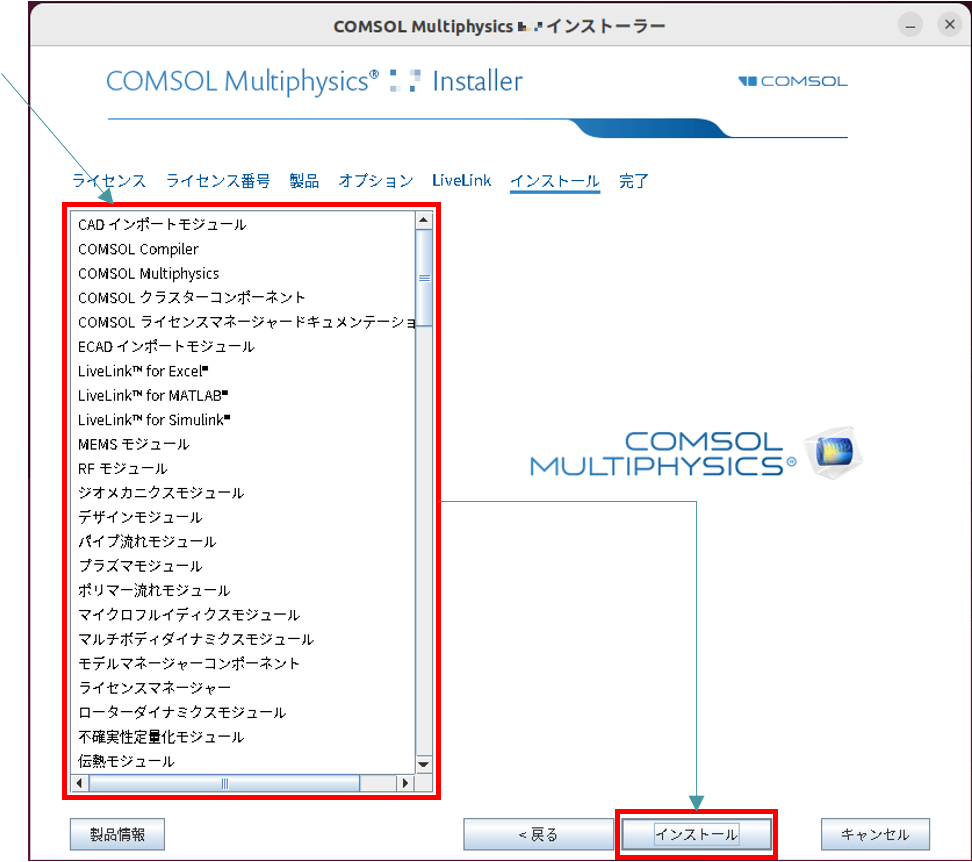Screen dimensions: 972x862
Task: Select CAD インポートモジュール in the list
Action: (x=162, y=225)
